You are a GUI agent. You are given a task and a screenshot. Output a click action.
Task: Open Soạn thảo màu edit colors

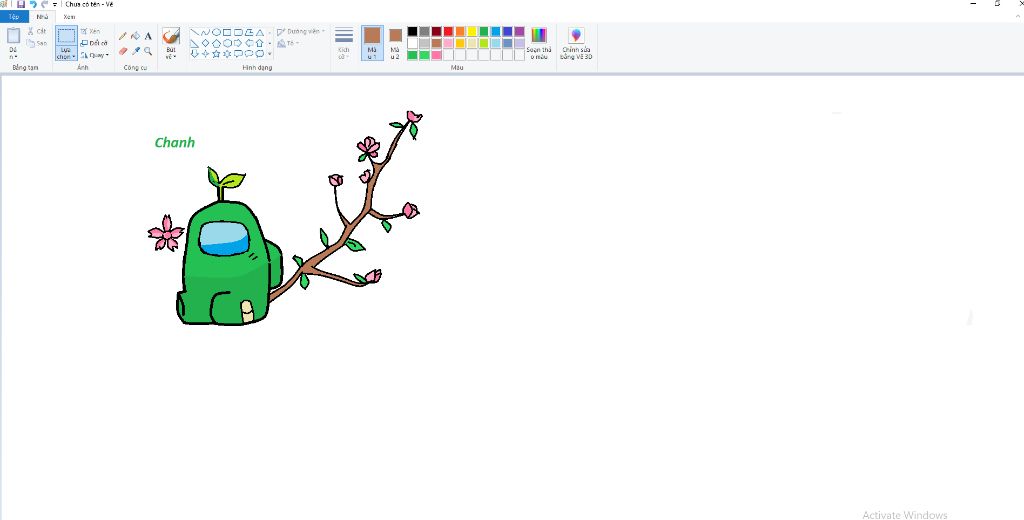539,43
